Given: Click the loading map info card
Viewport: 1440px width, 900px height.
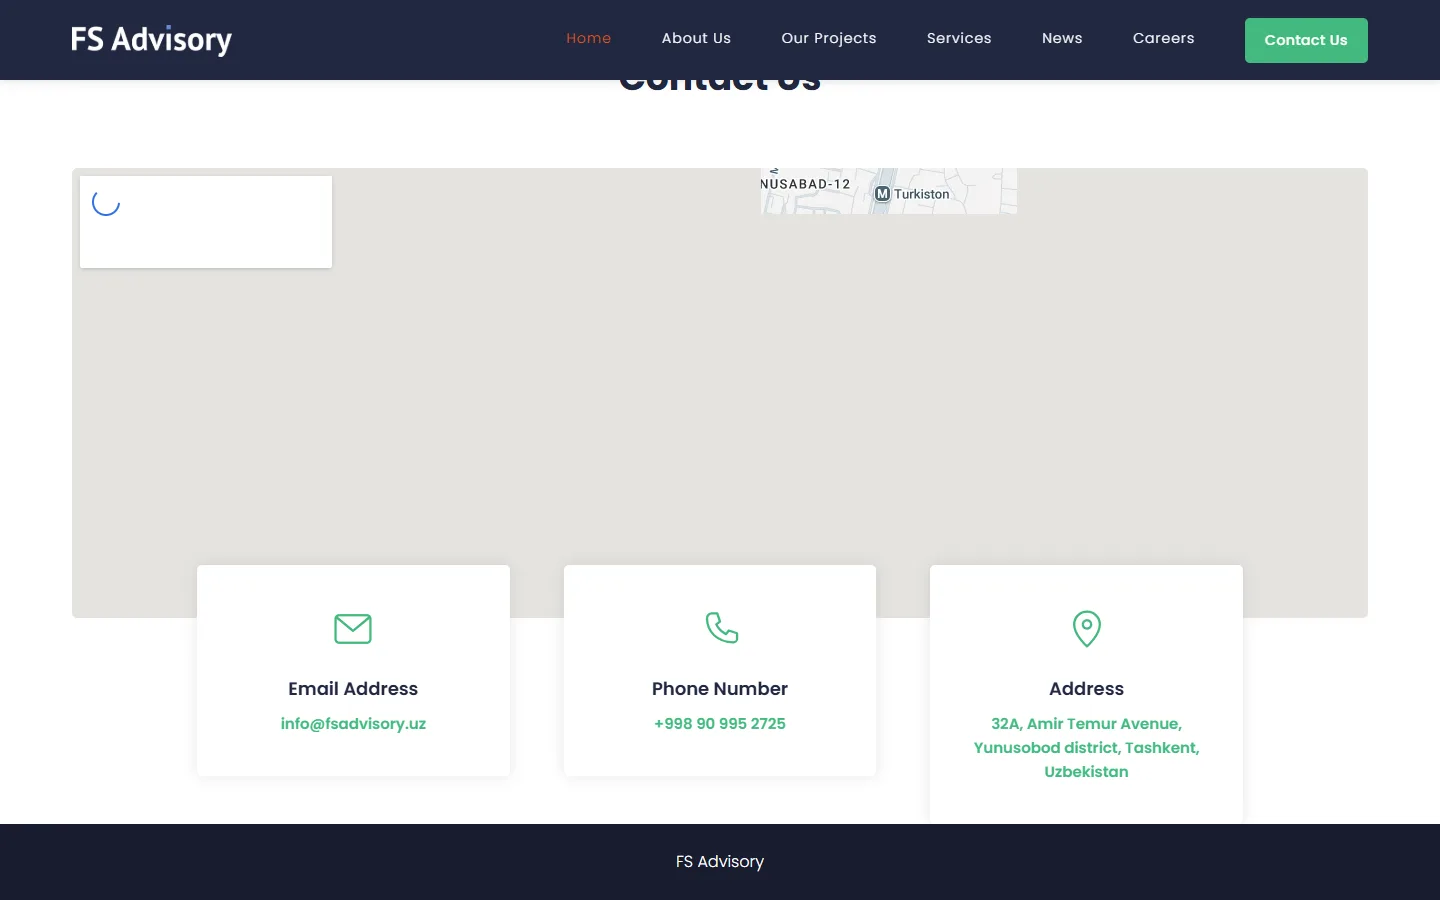Looking at the screenshot, I should pyautogui.click(x=206, y=222).
